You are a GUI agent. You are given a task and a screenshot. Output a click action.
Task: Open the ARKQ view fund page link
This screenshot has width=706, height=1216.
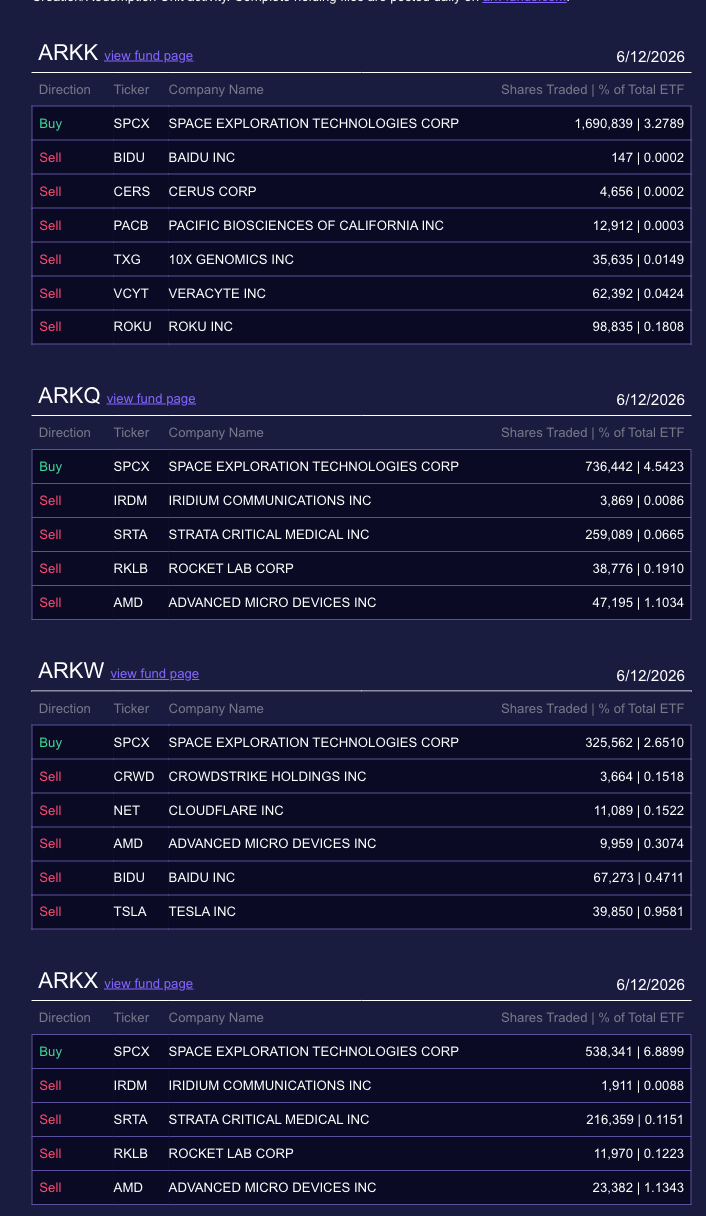tap(151, 399)
